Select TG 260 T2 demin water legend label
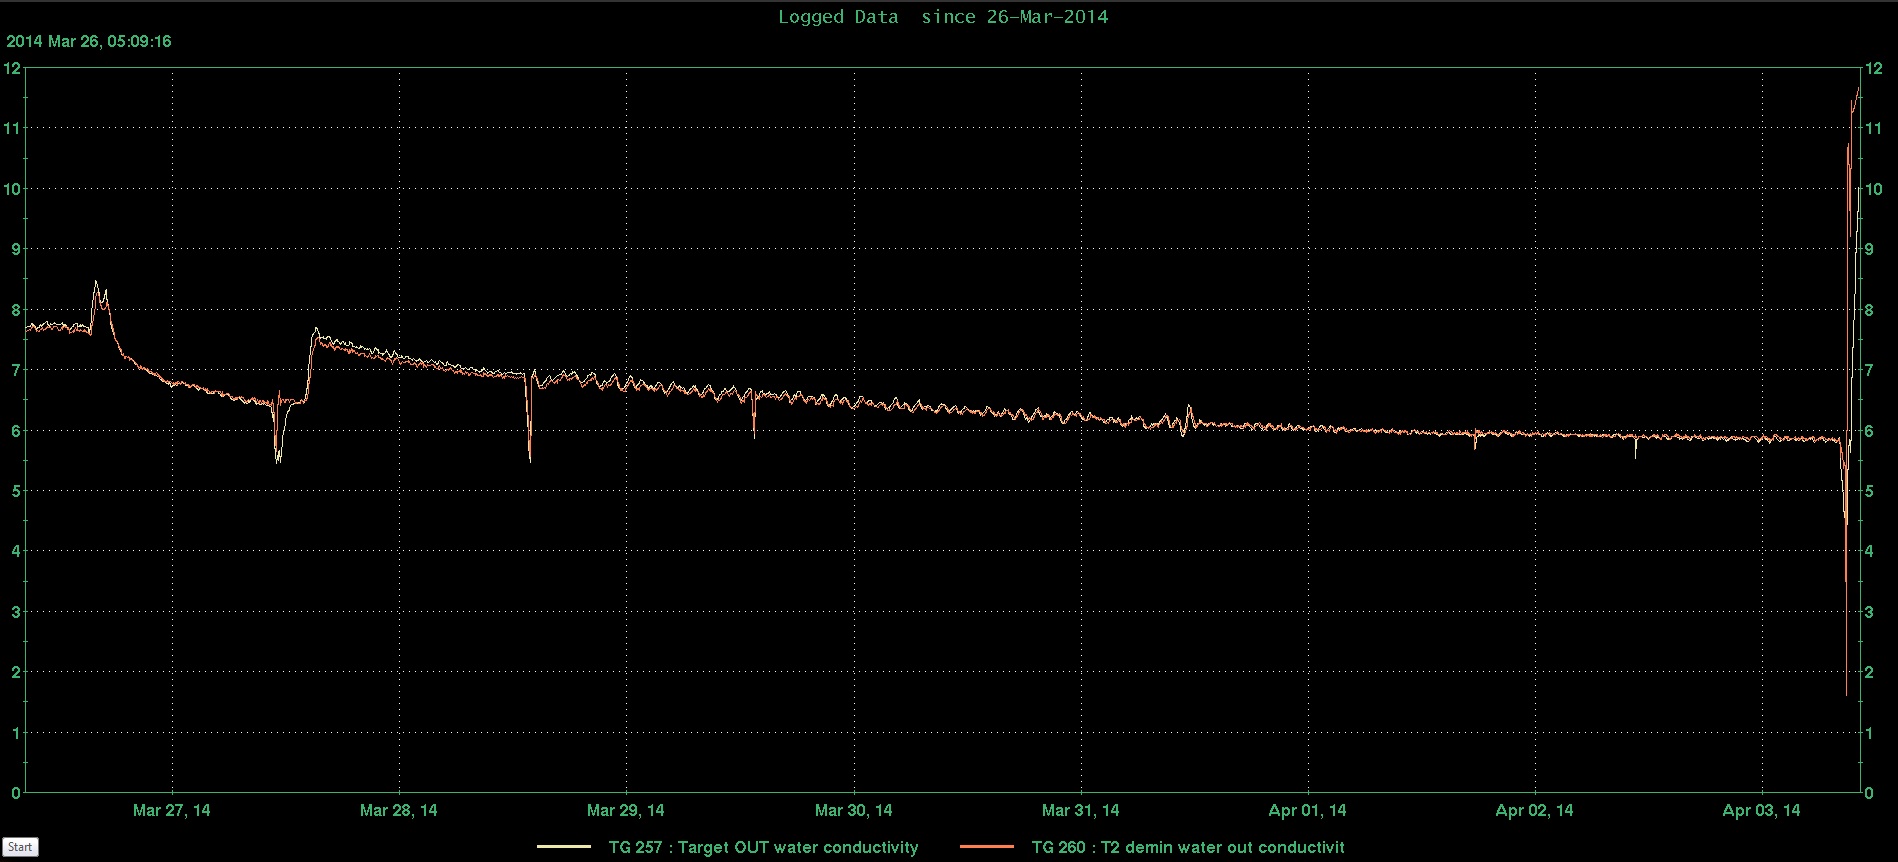The height and width of the screenshot is (862, 1898). [x=1188, y=847]
